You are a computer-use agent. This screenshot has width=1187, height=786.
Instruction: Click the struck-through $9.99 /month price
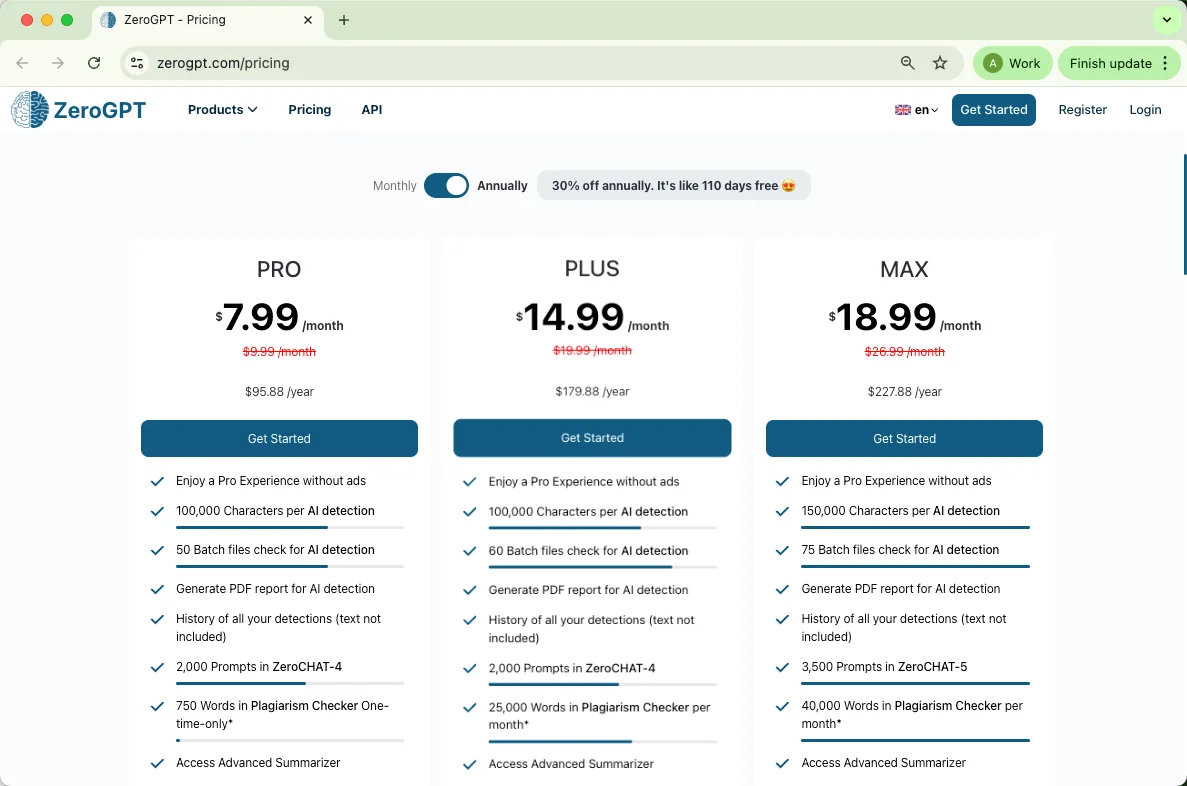pos(279,351)
